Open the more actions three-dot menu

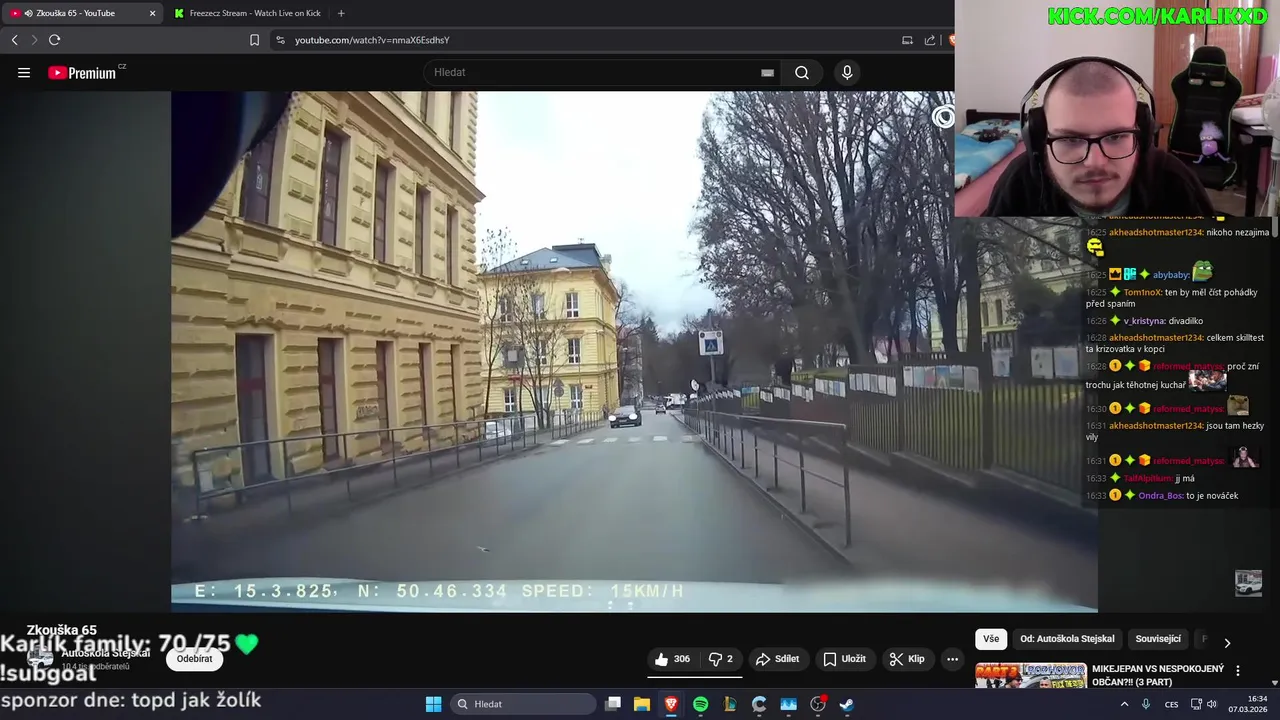click(952, 659)
